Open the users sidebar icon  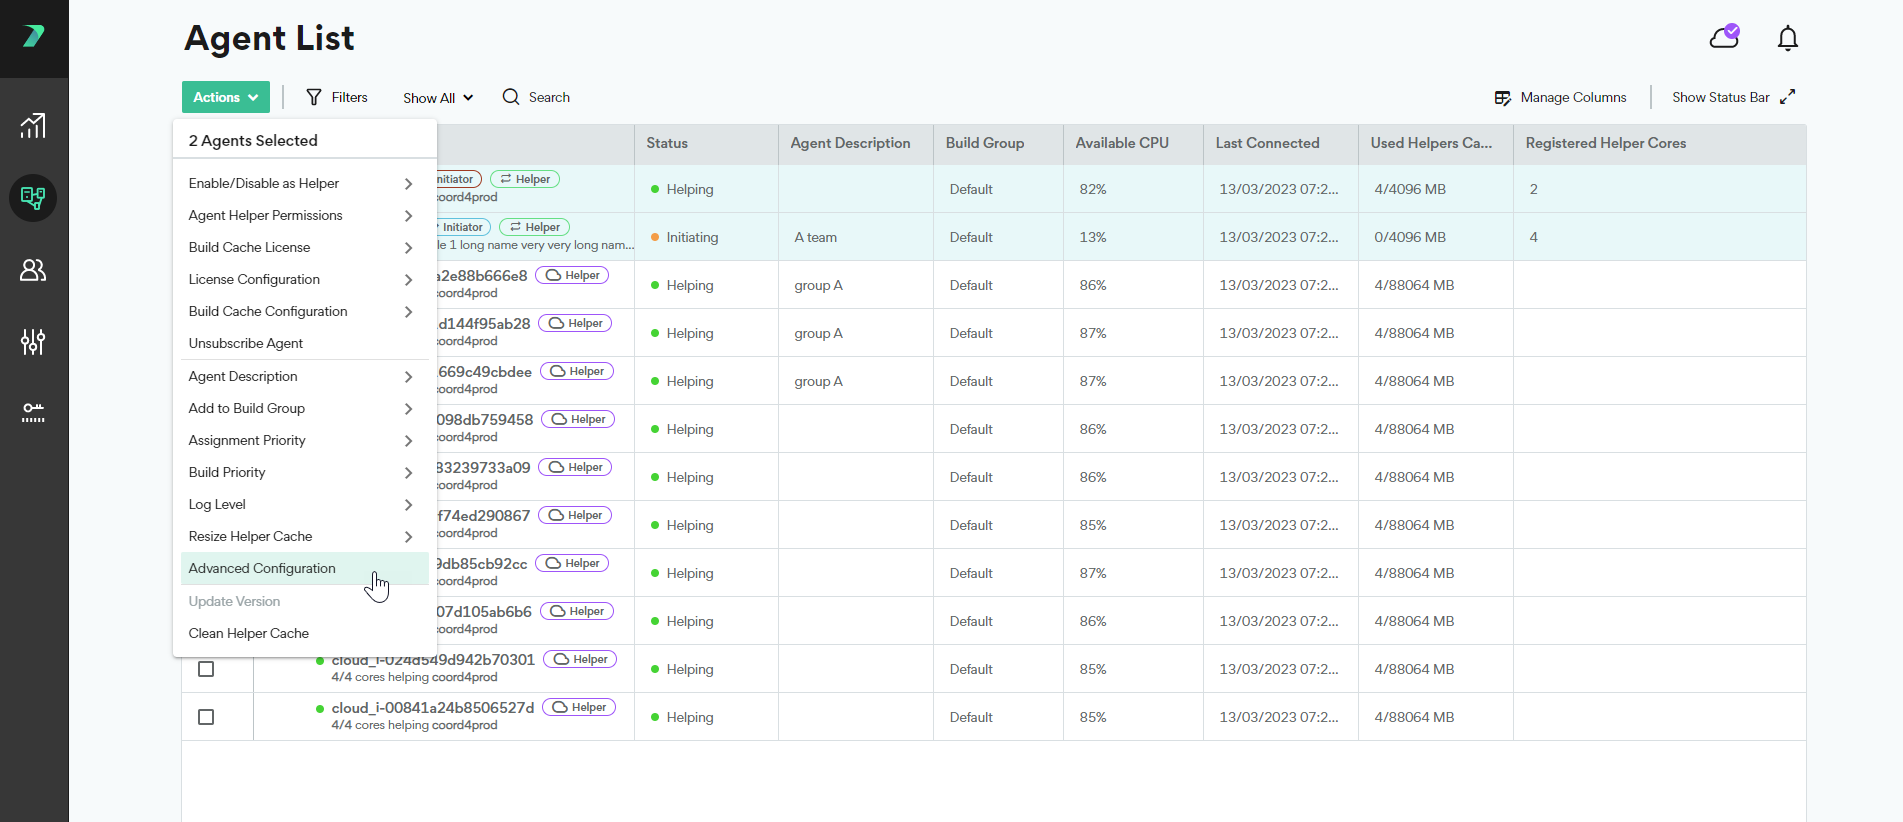(x=33, y=270)
